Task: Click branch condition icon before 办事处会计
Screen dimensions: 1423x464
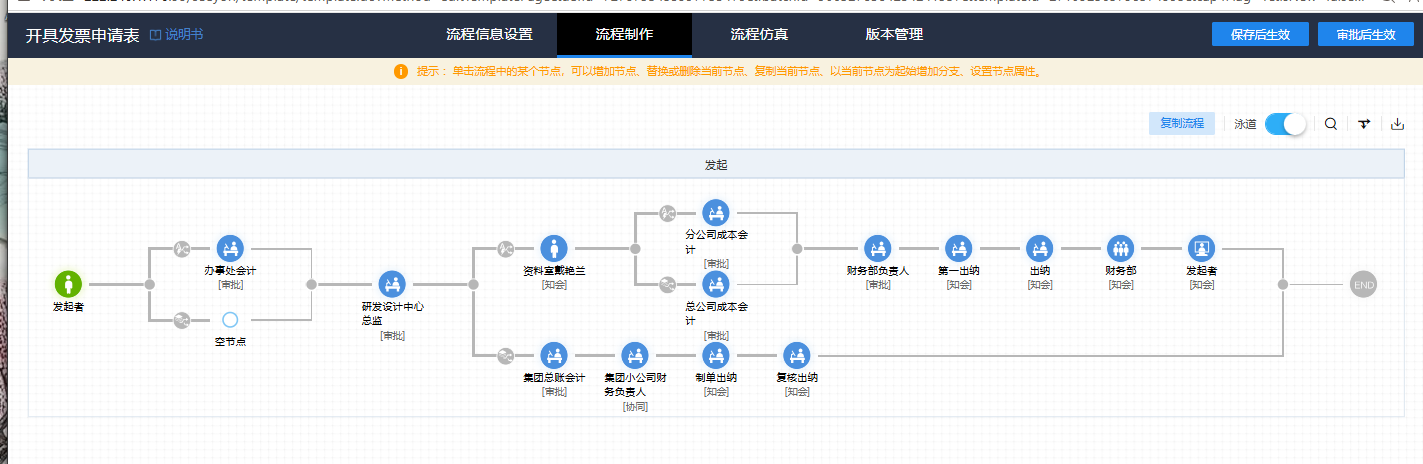Action: (x=182, y=248)
